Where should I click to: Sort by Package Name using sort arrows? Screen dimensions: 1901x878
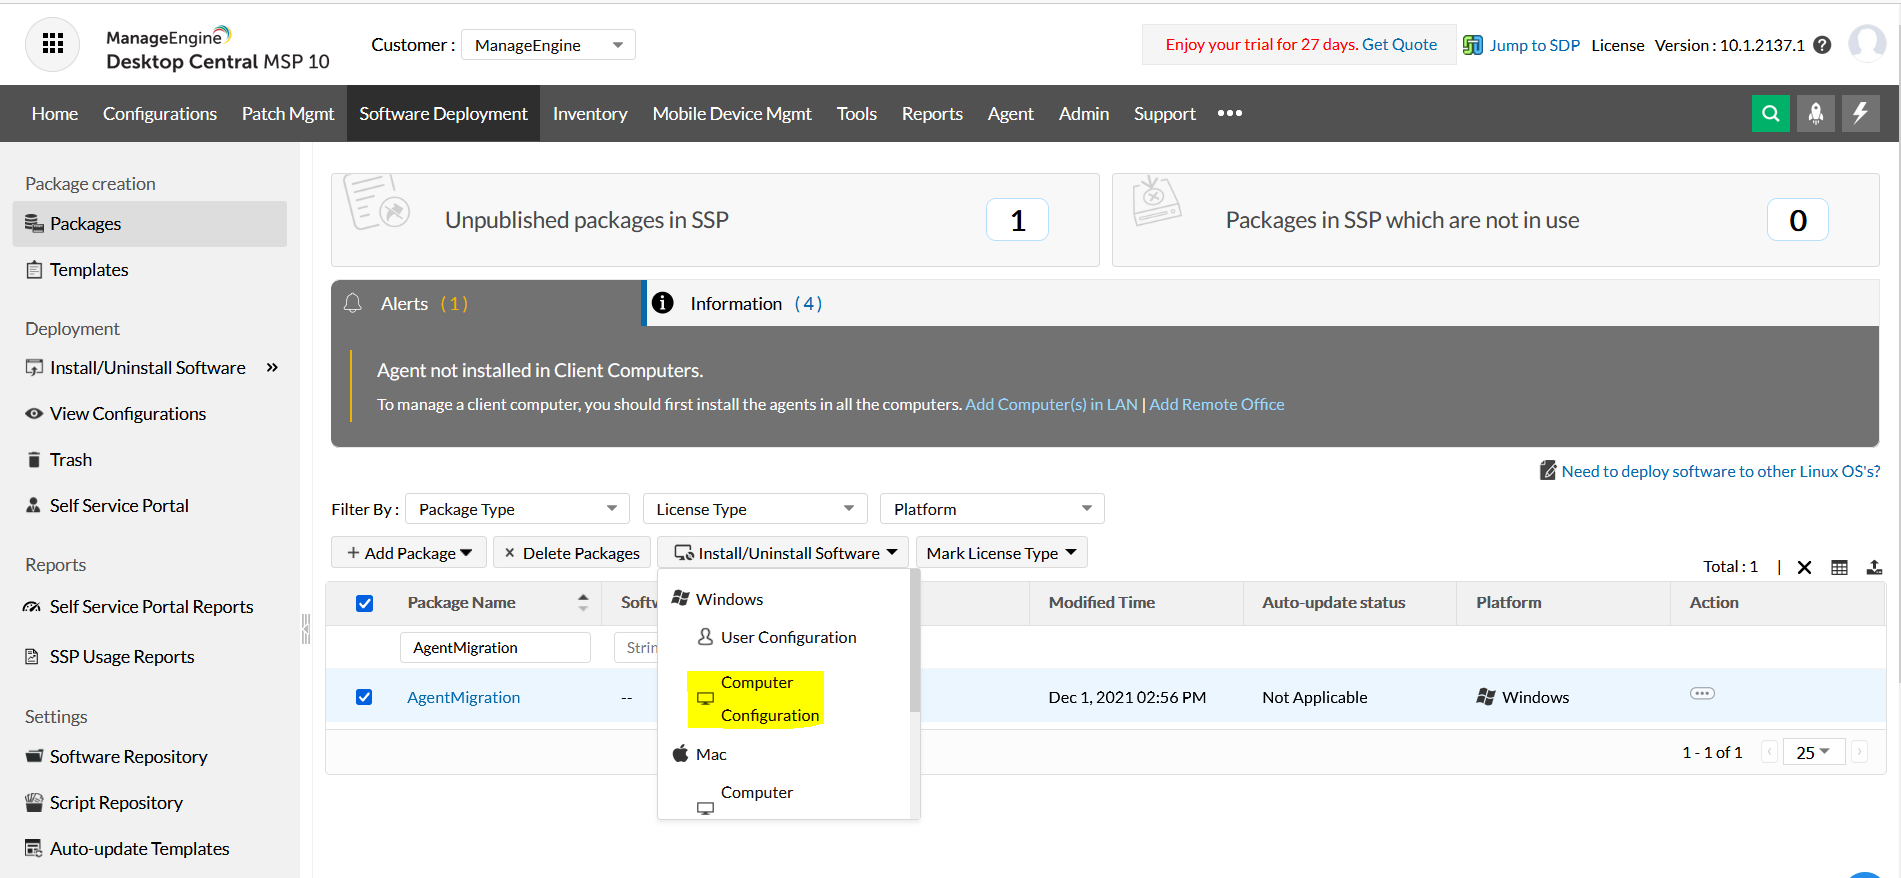pos(583,602)
